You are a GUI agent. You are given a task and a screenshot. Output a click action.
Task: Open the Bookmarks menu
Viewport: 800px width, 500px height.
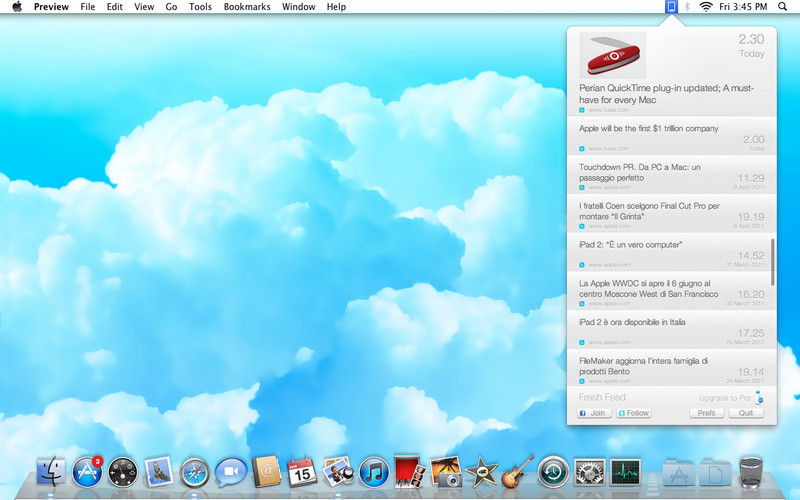pos(247,7)
